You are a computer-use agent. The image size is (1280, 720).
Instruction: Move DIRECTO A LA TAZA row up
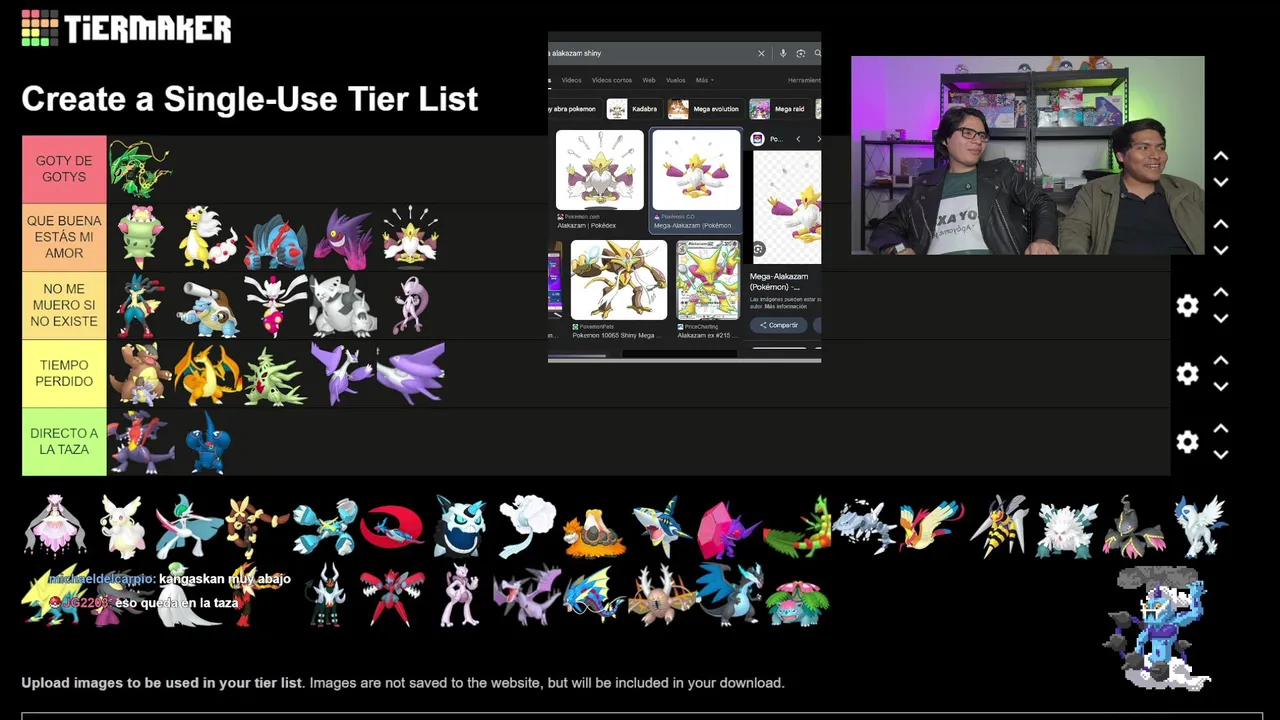(x=1221, y=429)
